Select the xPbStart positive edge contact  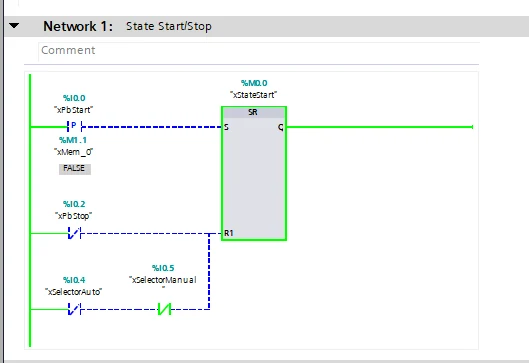(75, 127)
